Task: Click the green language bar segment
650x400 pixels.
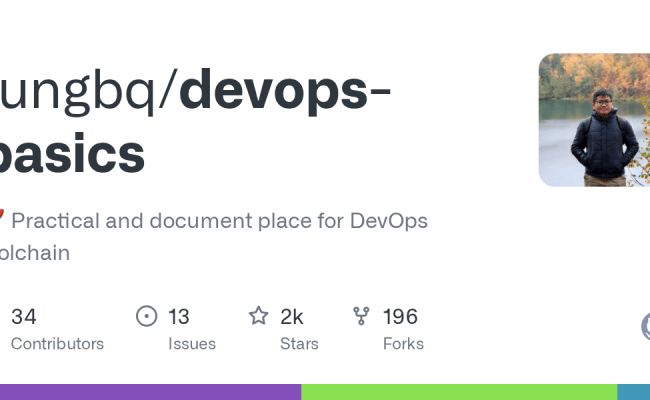Action: tap(459, 392)
